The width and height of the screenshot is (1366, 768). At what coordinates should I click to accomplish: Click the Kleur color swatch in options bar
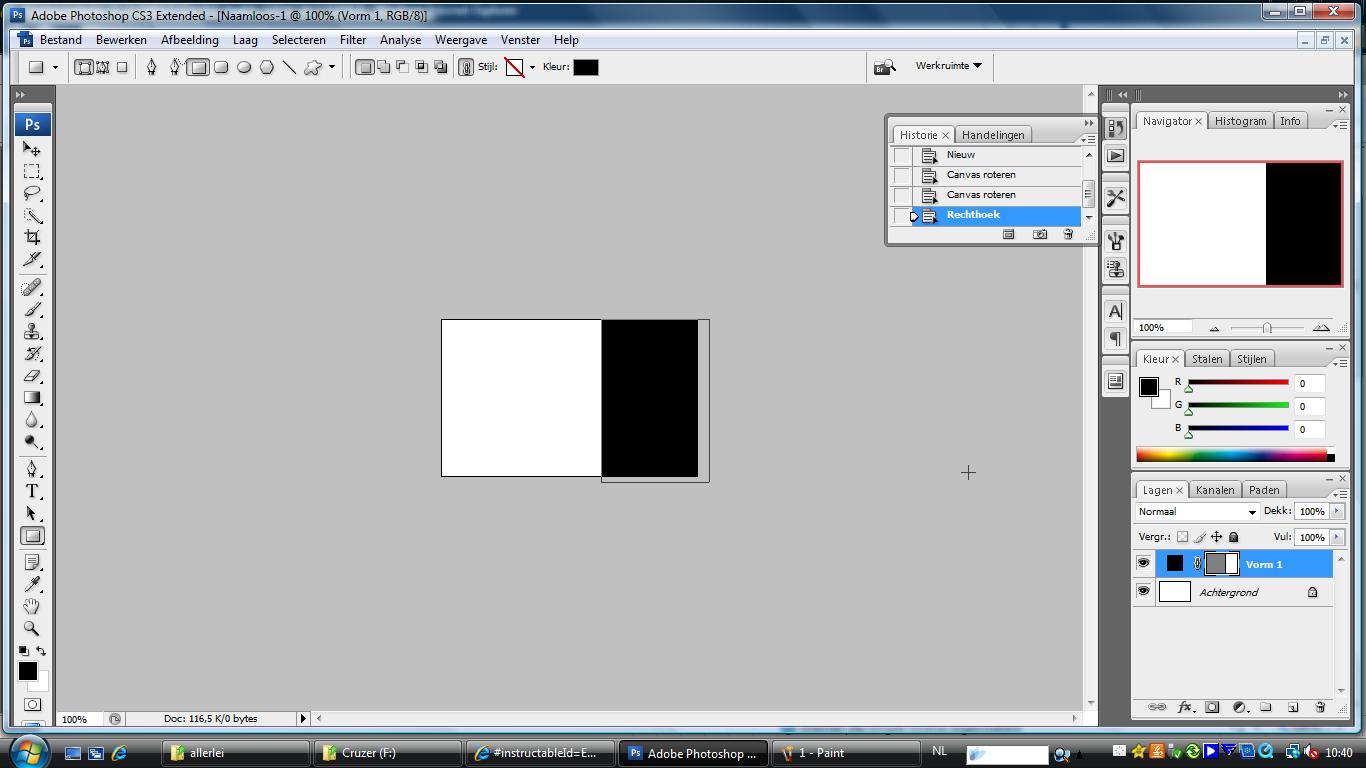pos(586,67)
